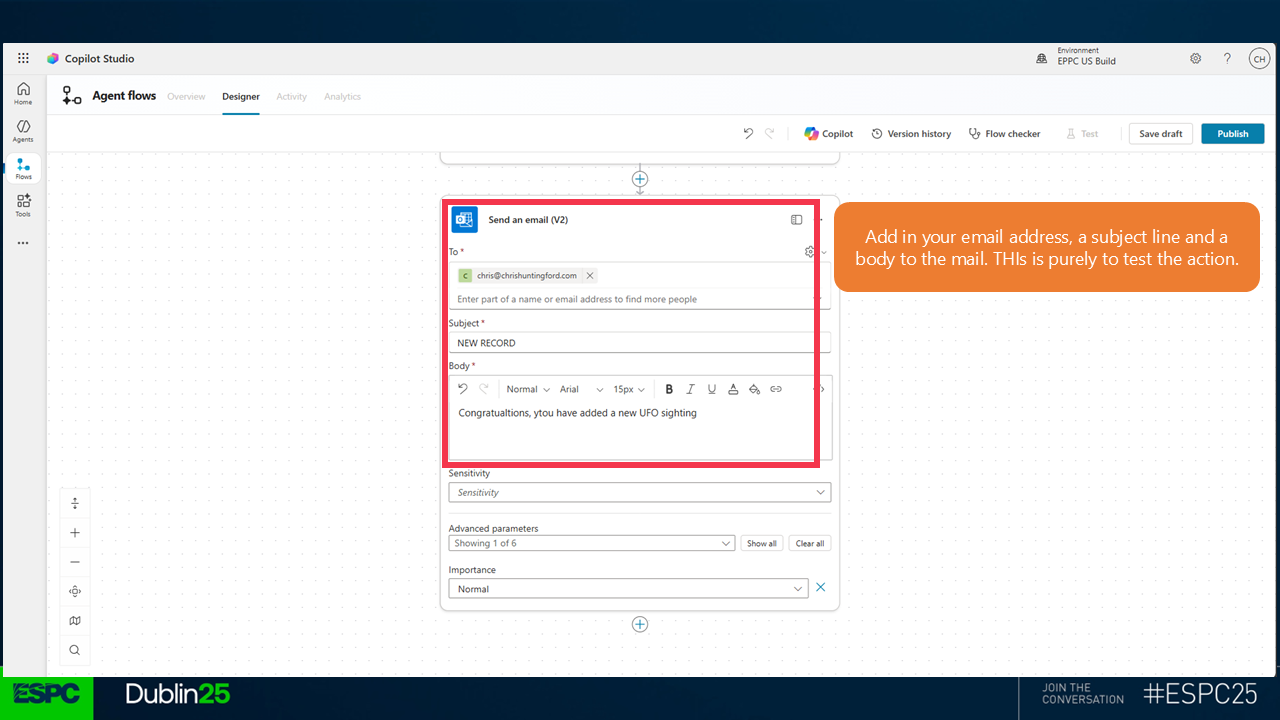Open the Importance dropdown set to Normal
This screenshot has width=1280, height=720.
tap(628, 589)
